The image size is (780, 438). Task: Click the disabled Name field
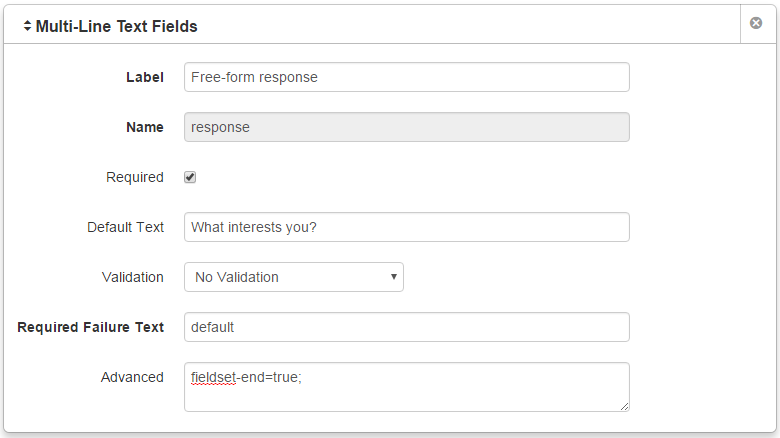(x=406, y=127)
